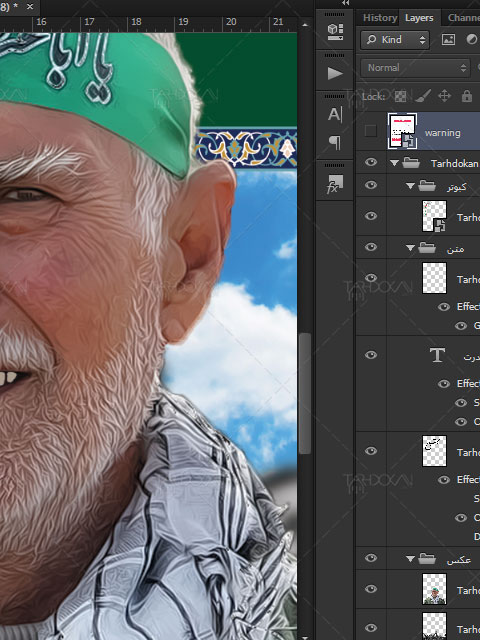Switch to the History tab
480x640 pixels.
pos(380,18)
